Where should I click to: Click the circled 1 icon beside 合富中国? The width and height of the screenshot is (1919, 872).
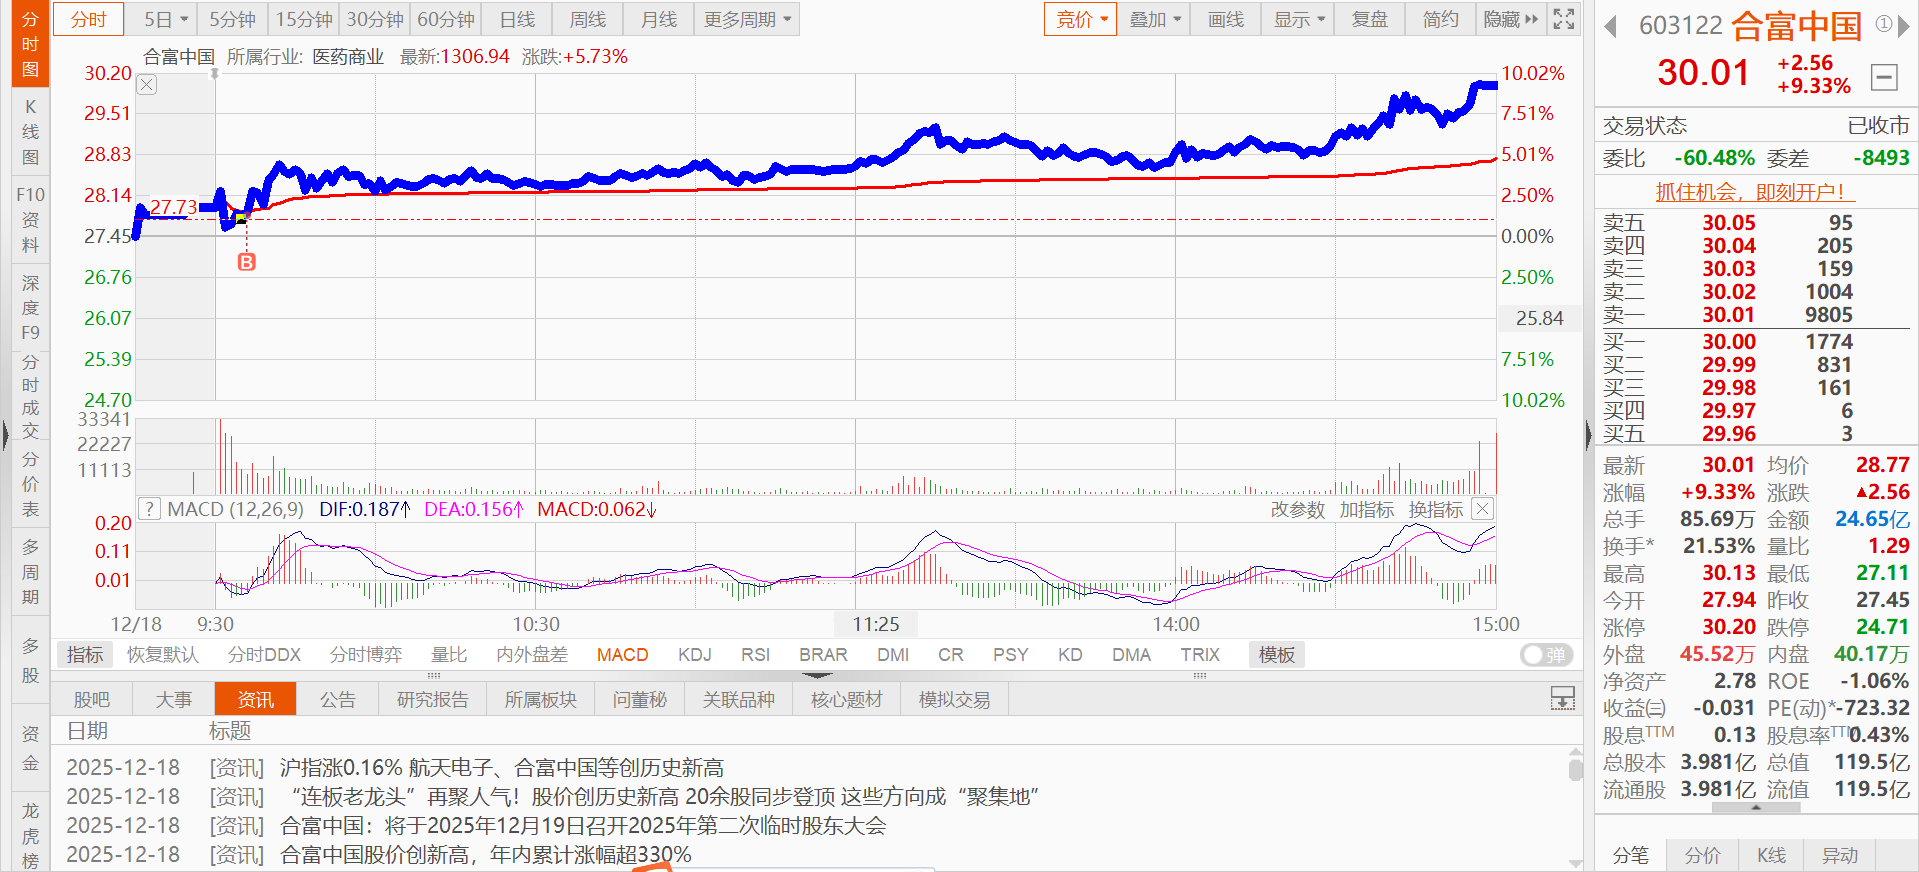[1883, 23]
